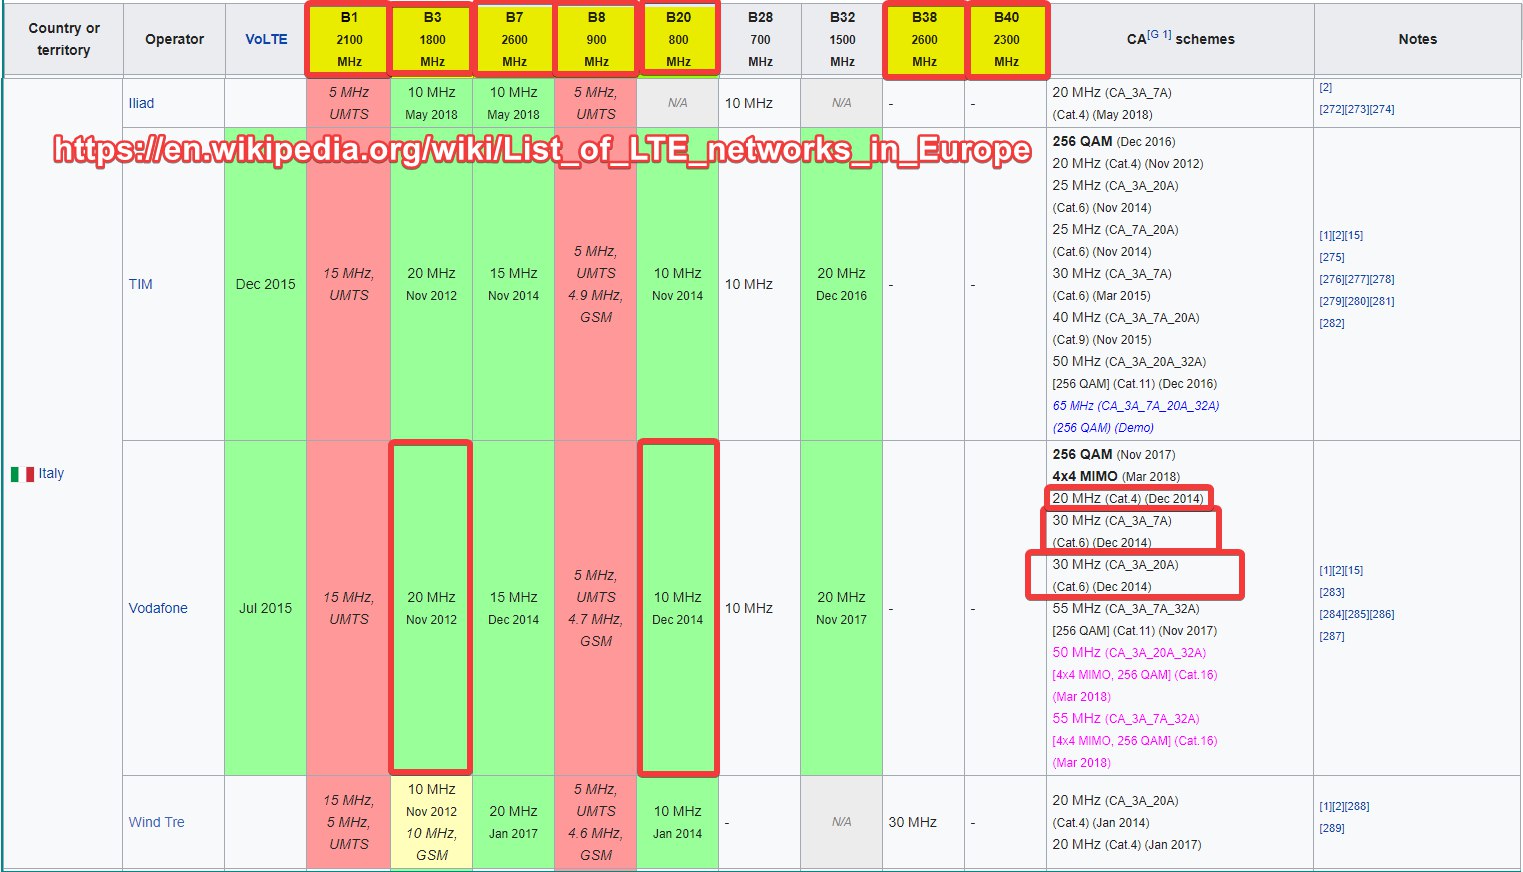
Task: Select TIM's B7 cell 15 MHz Nov 2014
Action: [514, 284]
